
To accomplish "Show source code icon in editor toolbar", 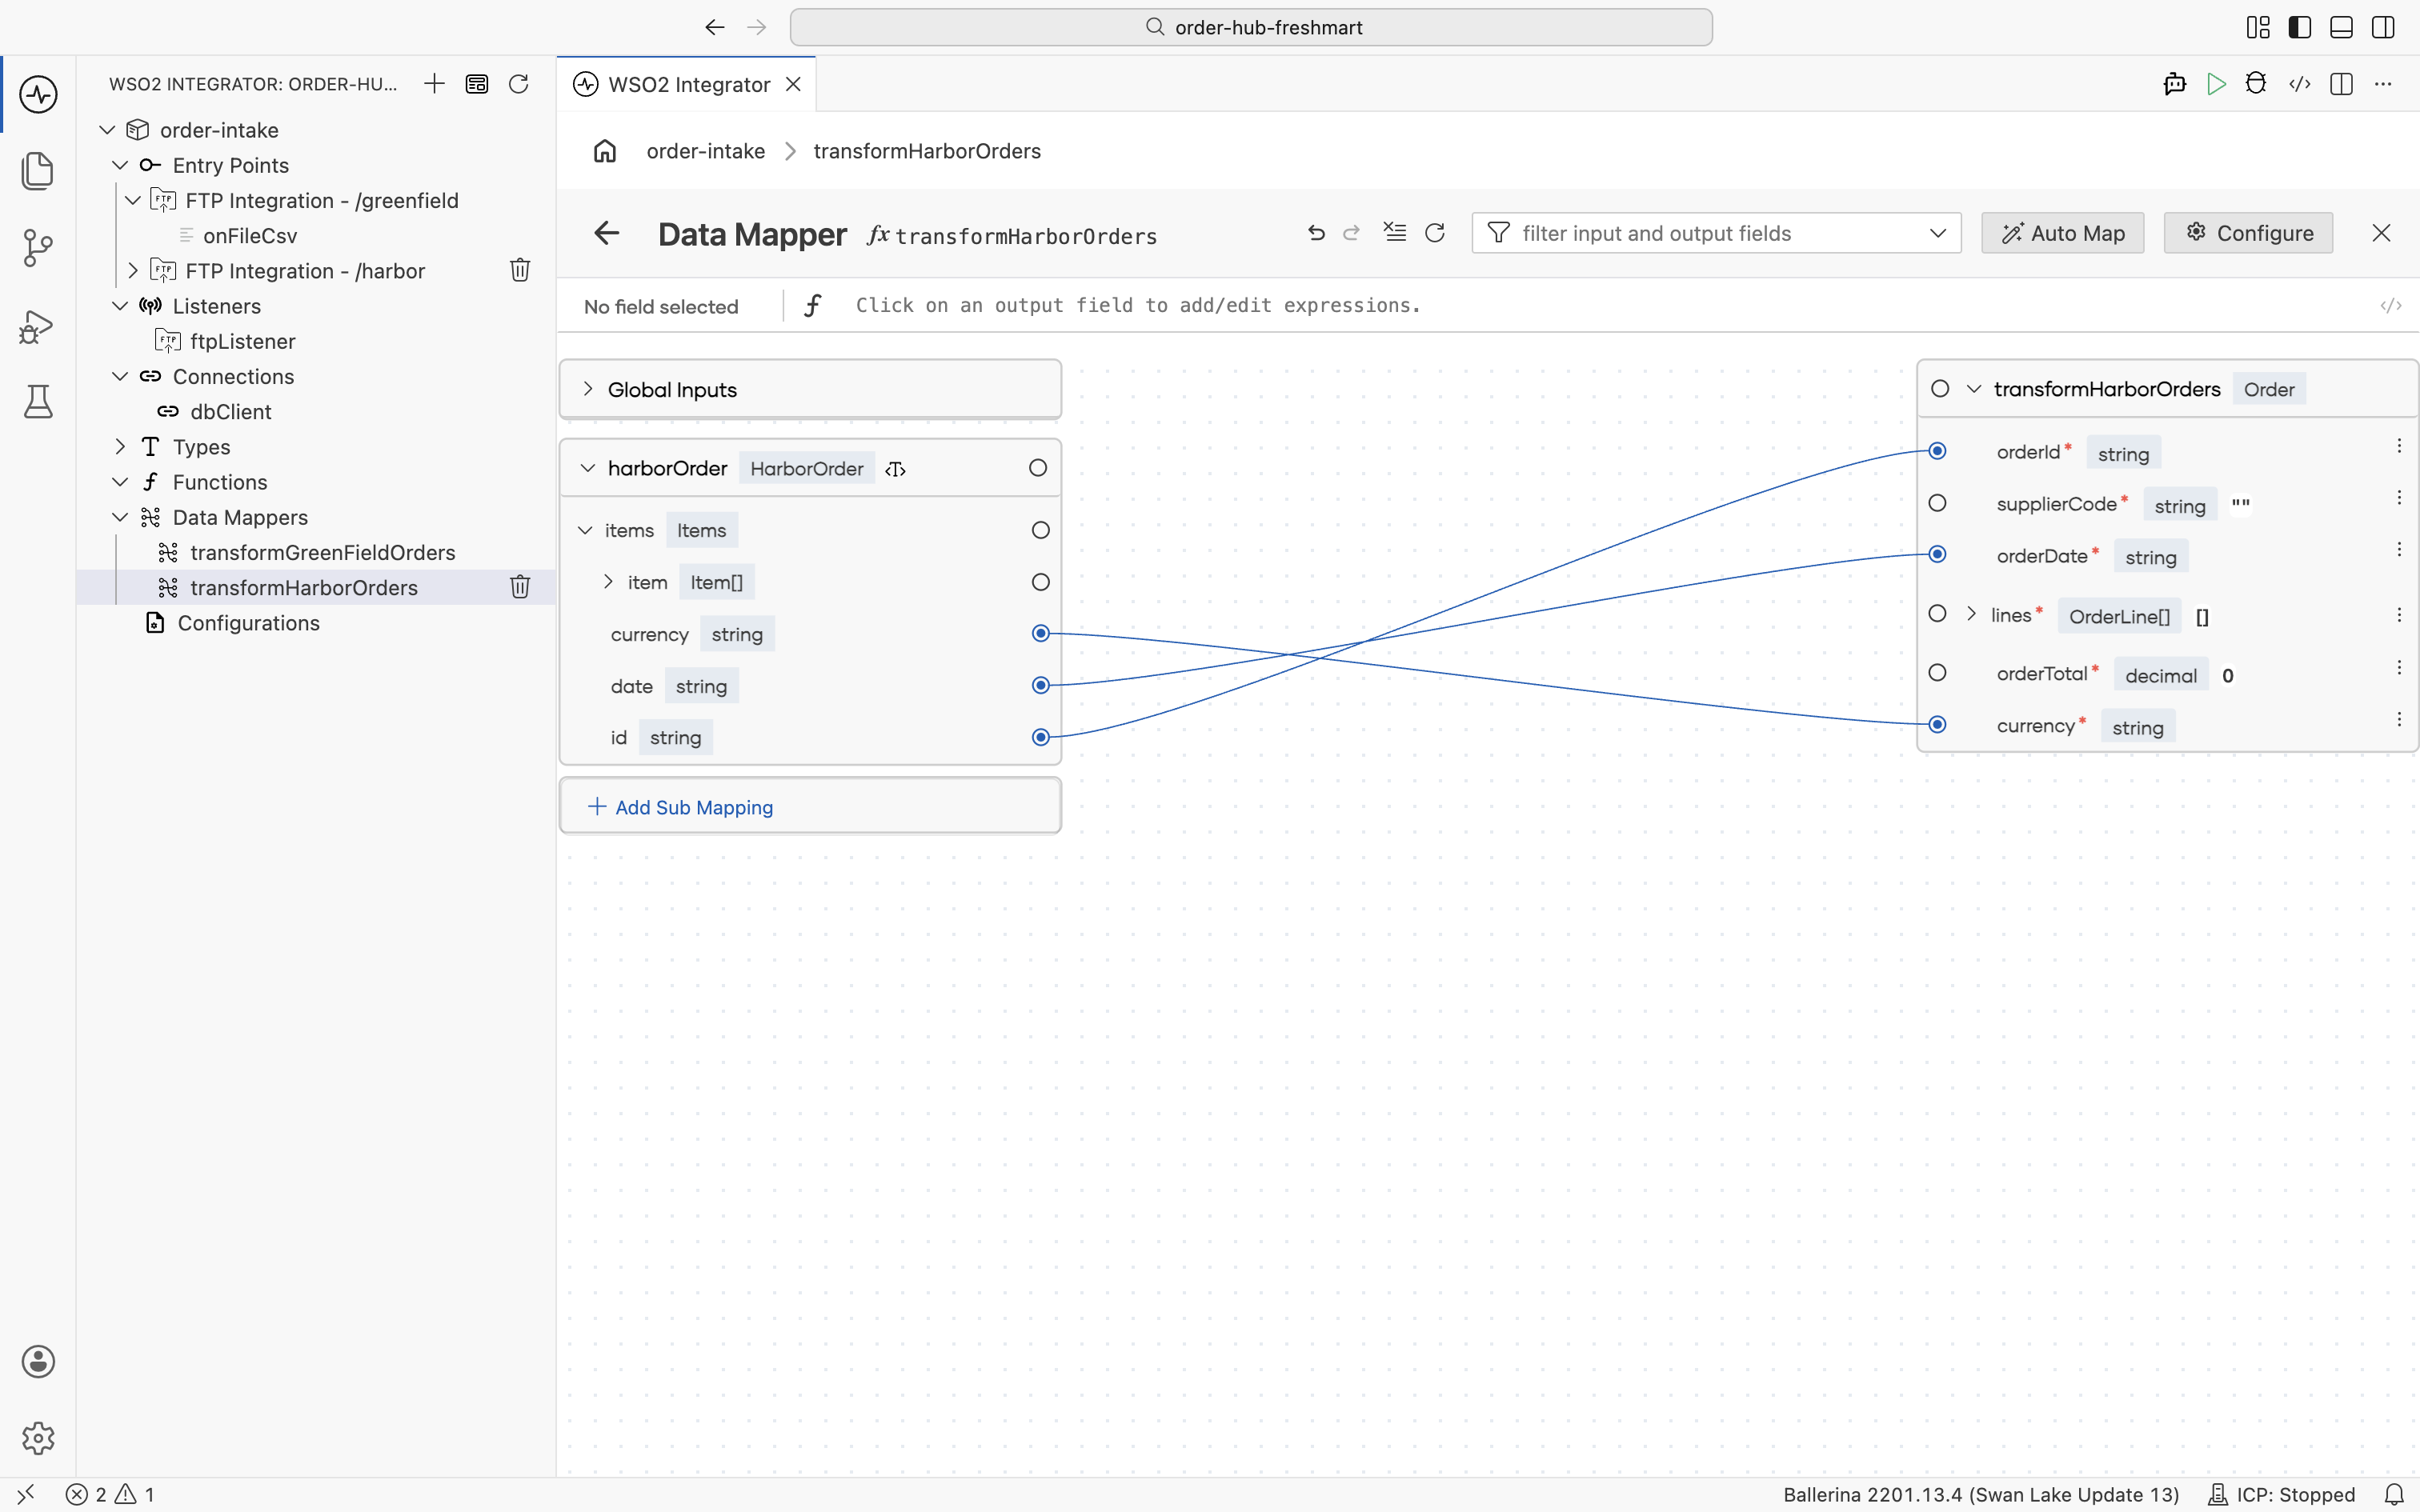I will tap(2300, 84).
